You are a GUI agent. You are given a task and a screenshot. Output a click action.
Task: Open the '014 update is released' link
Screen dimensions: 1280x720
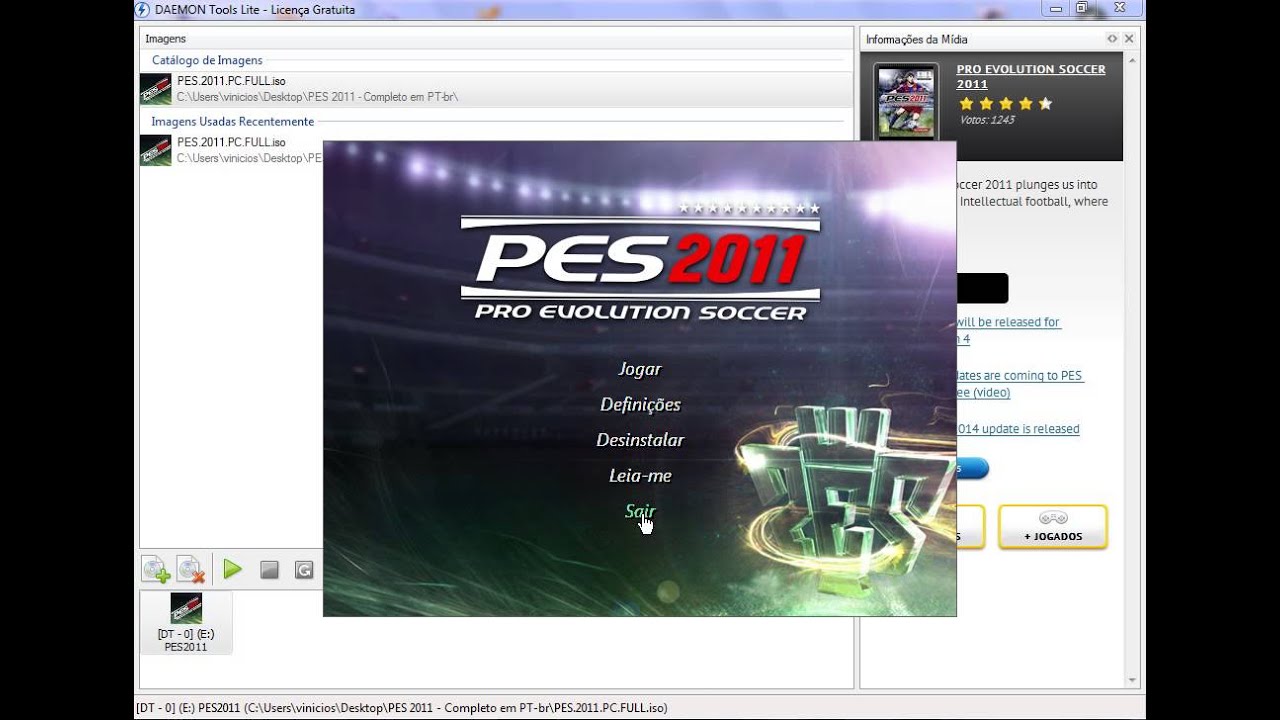coord(1018,429)
